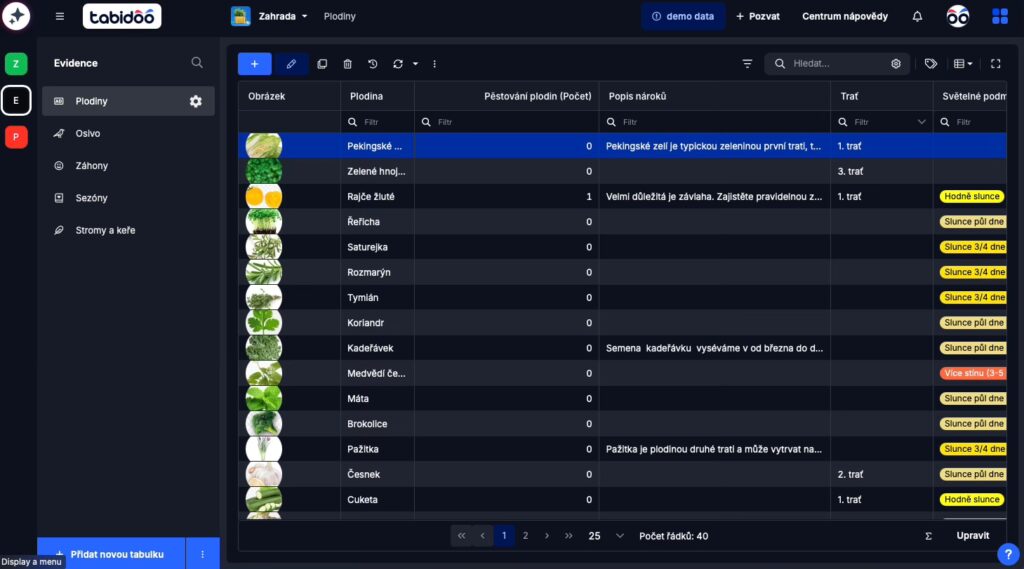Open the Trať column filter dropdown
Viewport: 1024px width, 569px height.
[x=921, y=122]
